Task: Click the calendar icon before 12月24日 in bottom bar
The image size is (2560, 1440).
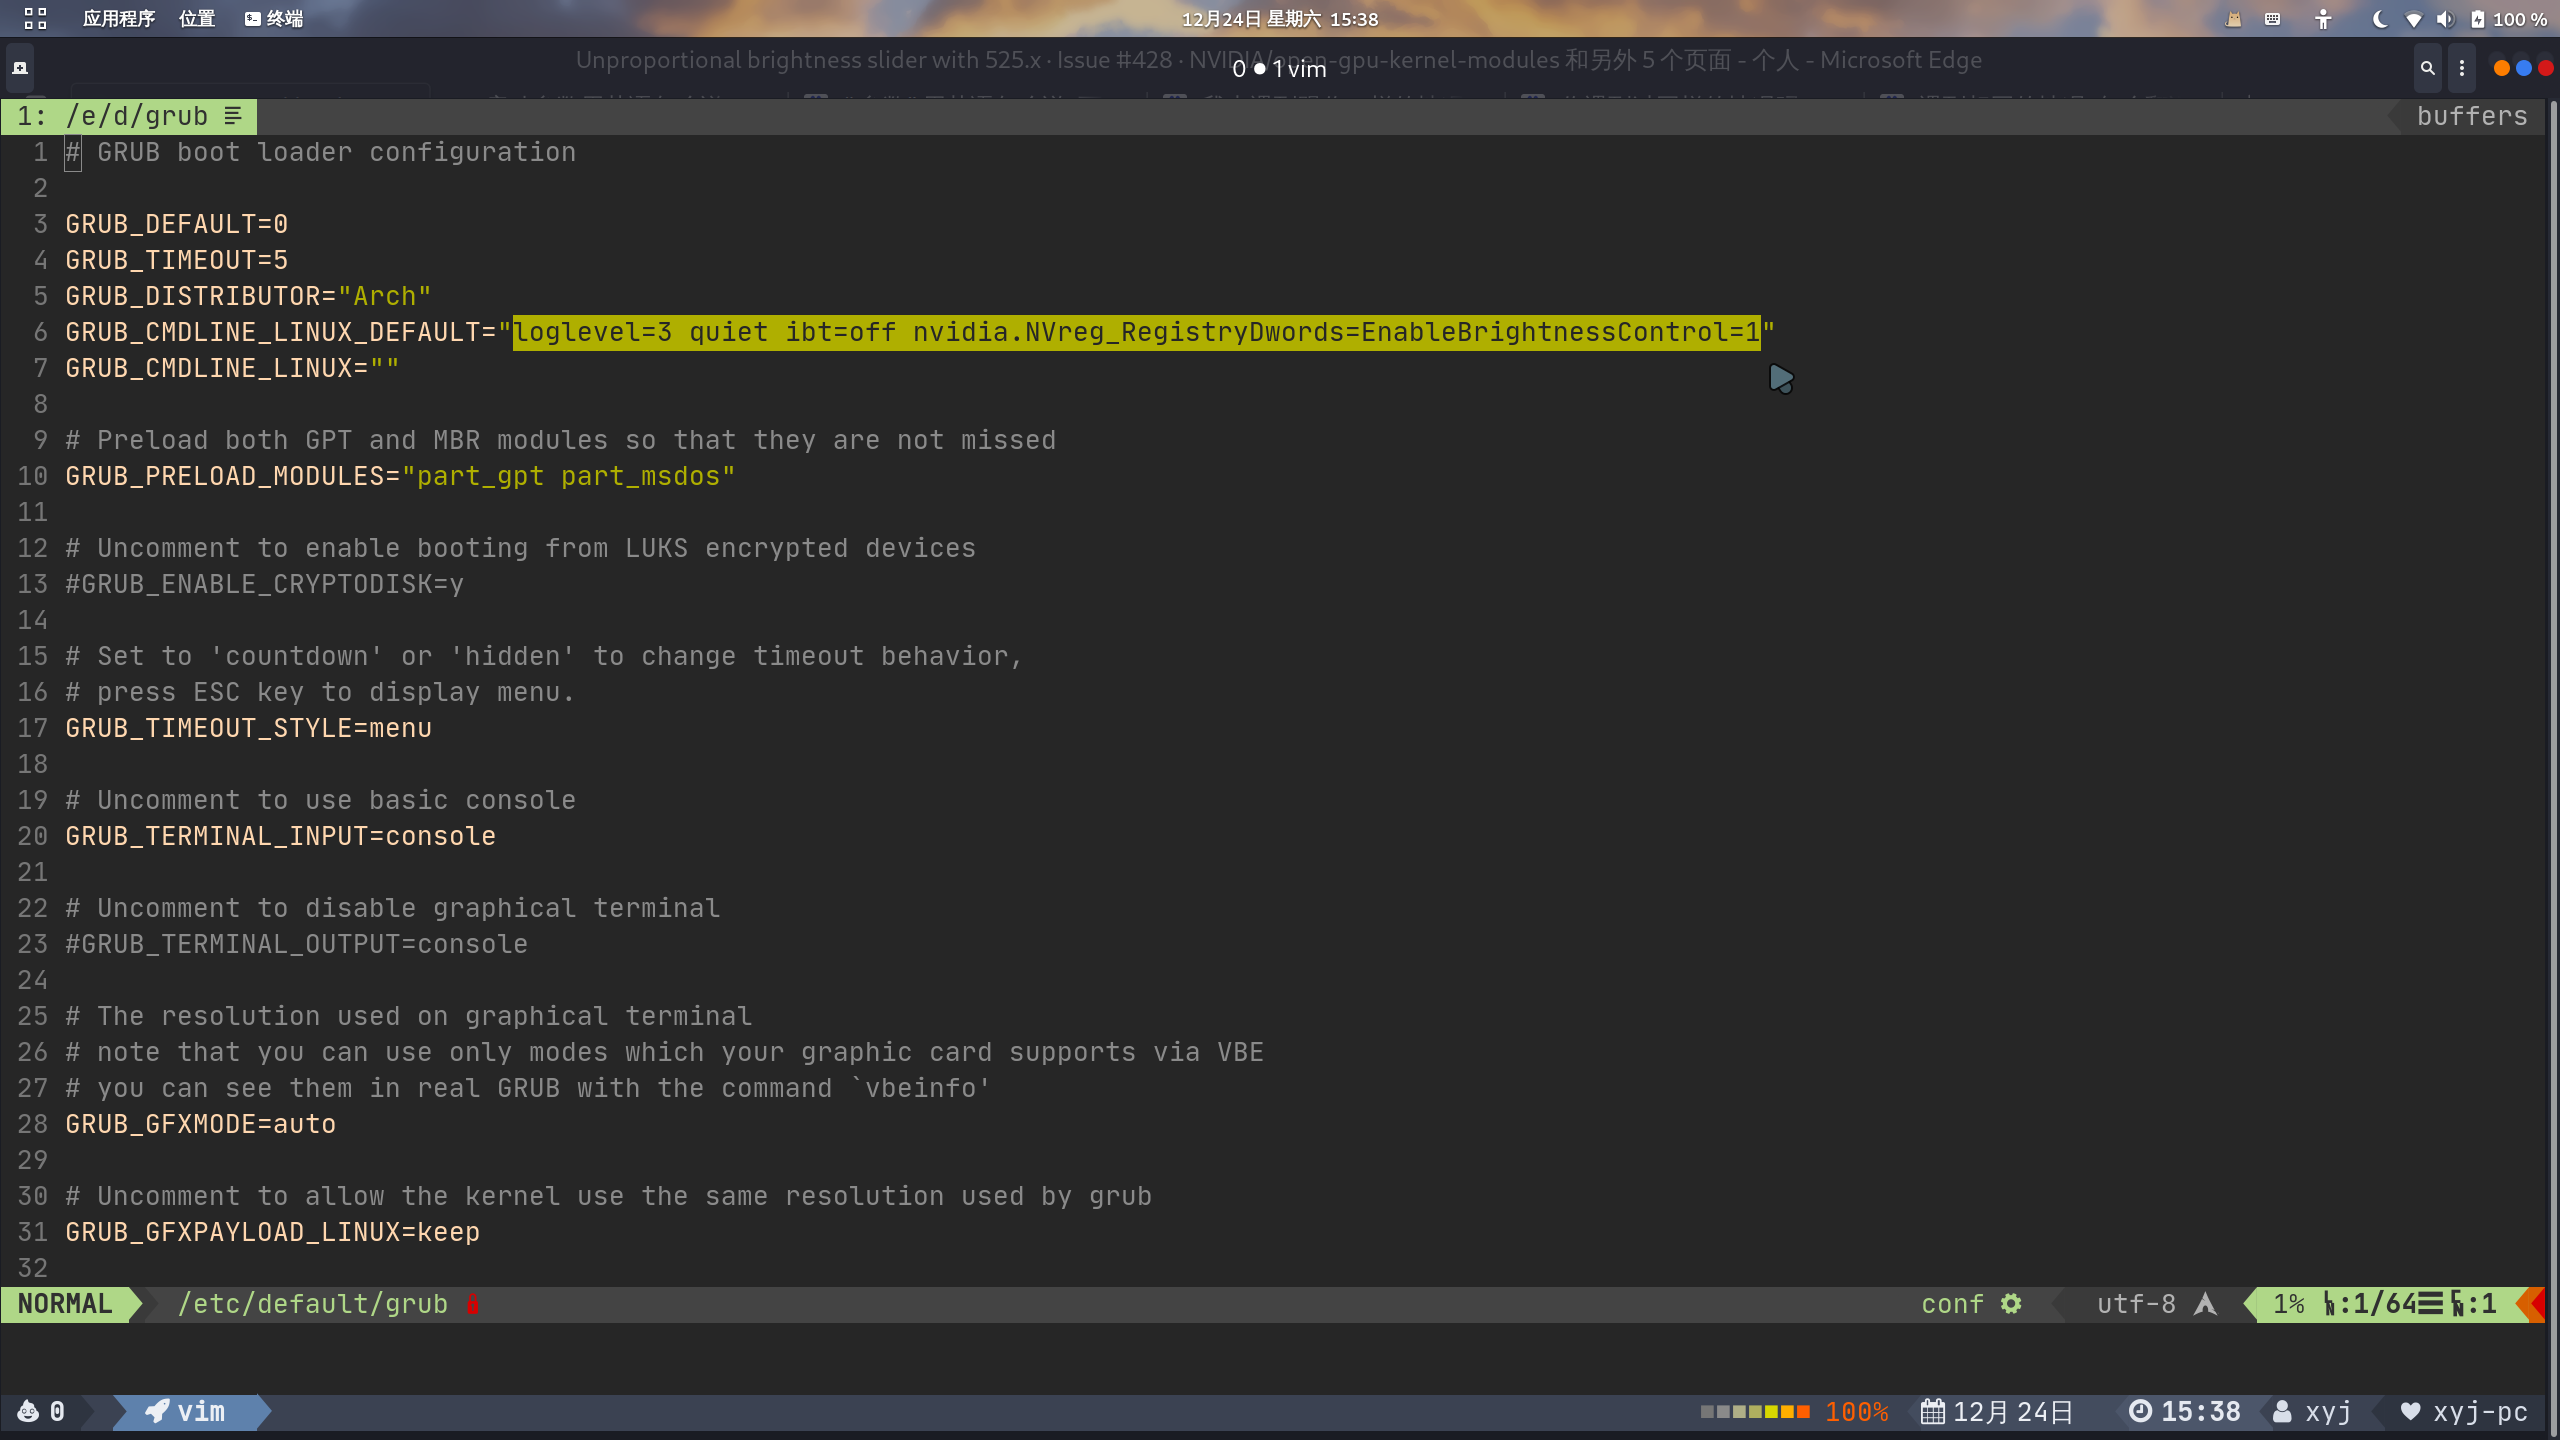Action: 1933,1411
